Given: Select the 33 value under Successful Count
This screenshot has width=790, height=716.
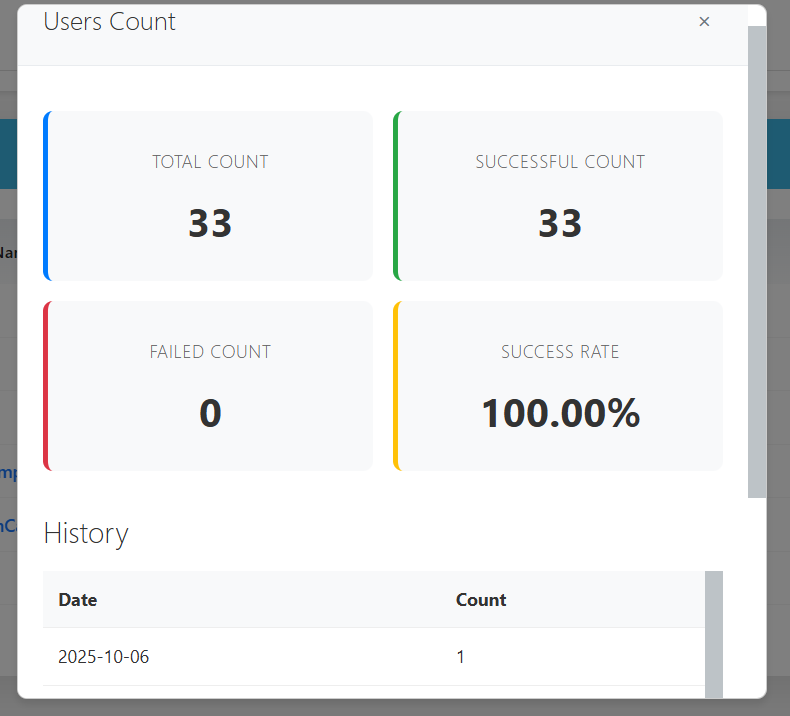Looking at the screenshot, I should click(560, 224).
